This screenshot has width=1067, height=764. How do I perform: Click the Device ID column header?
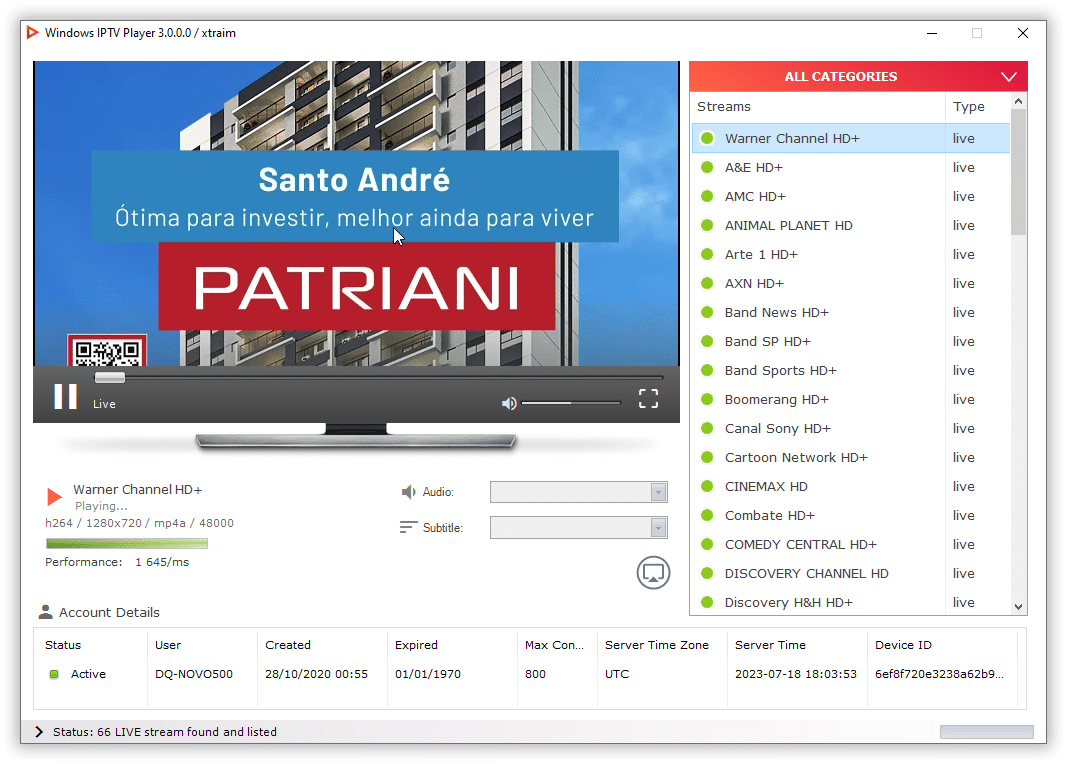942,645
